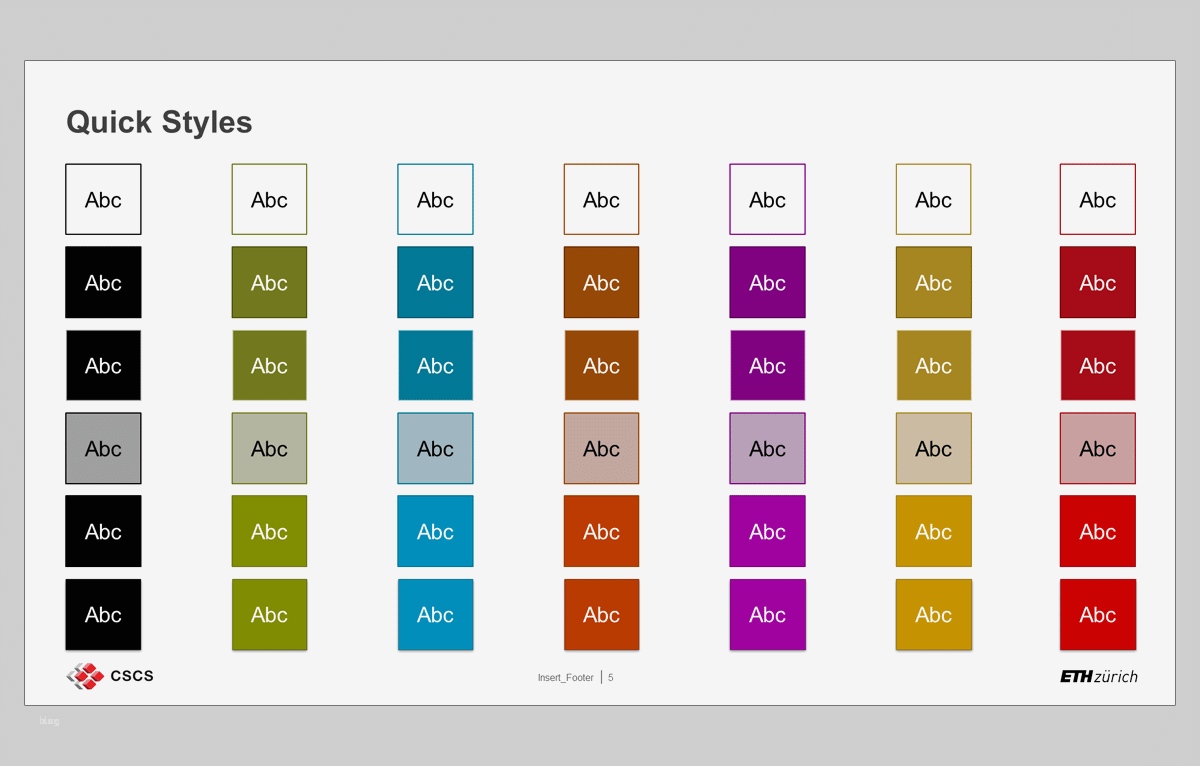Screen dimensions: 1200x766
Task: Select the olive green filled Abc style, second row
Action: pyautogui.click(x=269, y=282)
